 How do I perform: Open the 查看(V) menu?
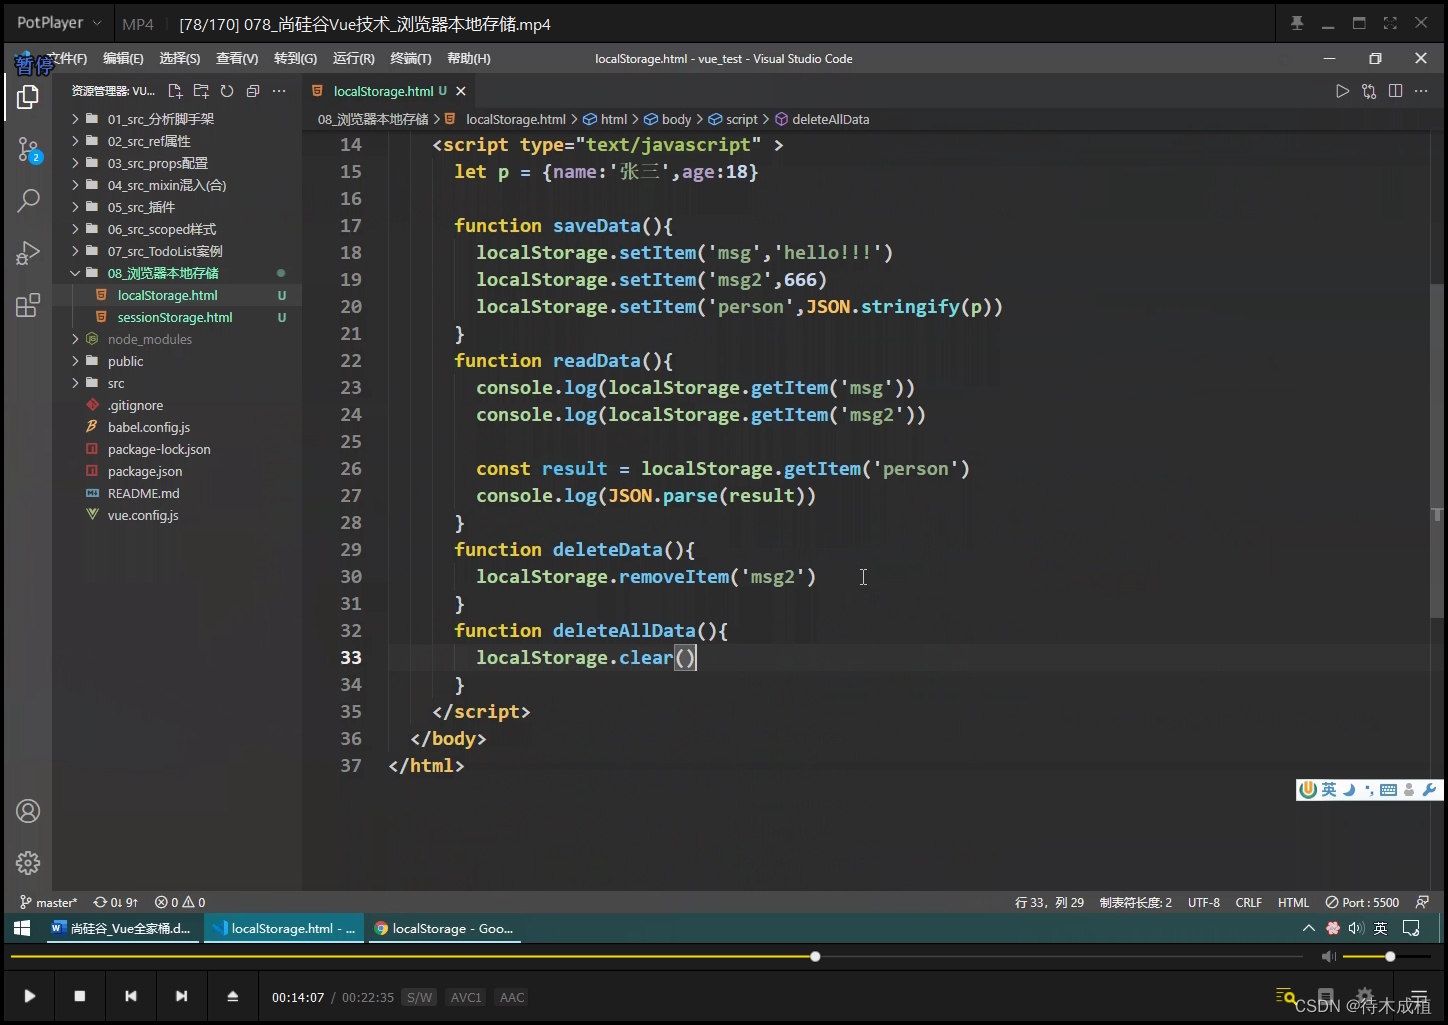tap(237, 59)
